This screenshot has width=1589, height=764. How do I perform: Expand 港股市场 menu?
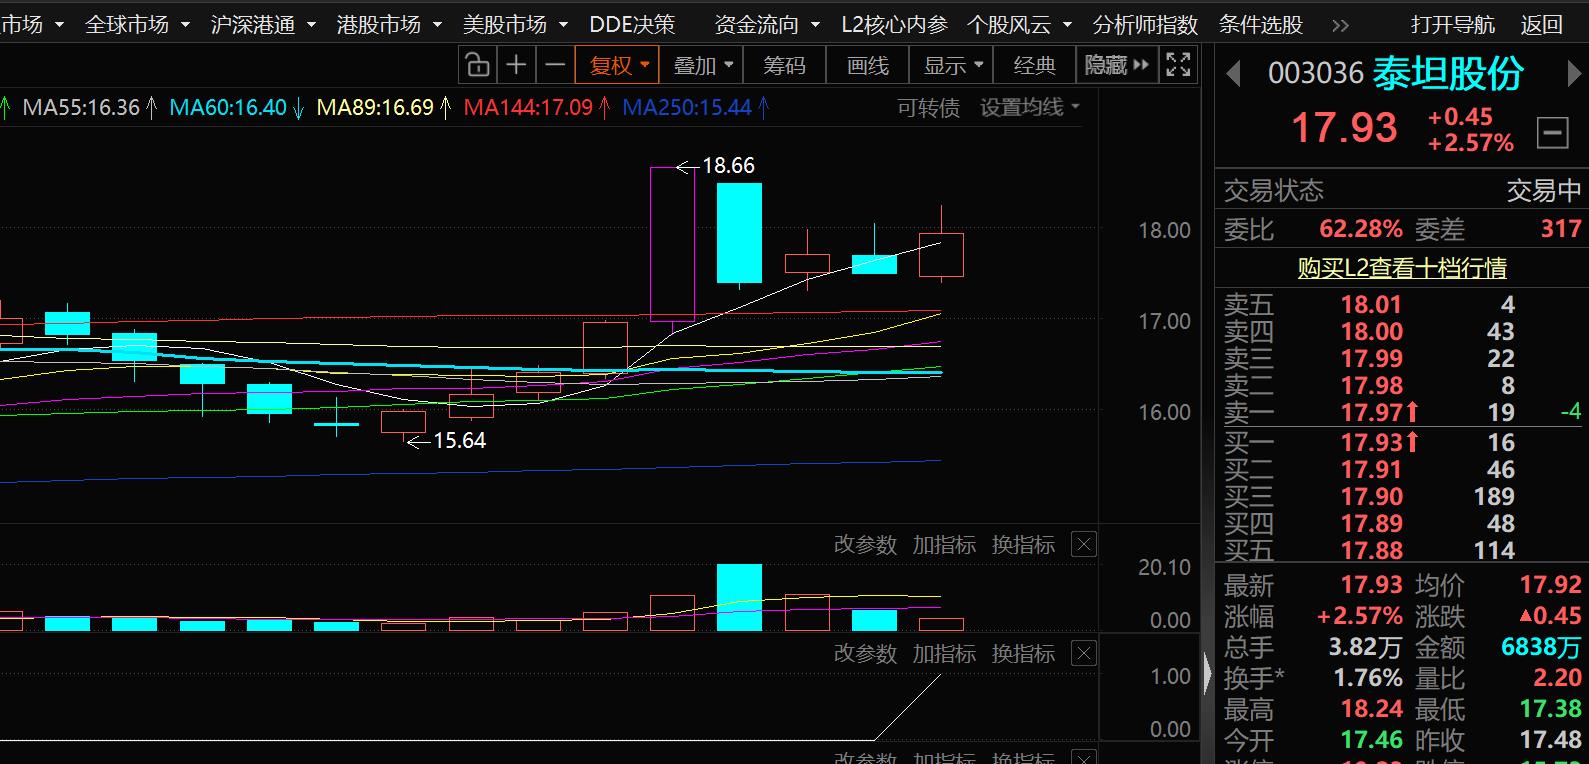[390, 25]
